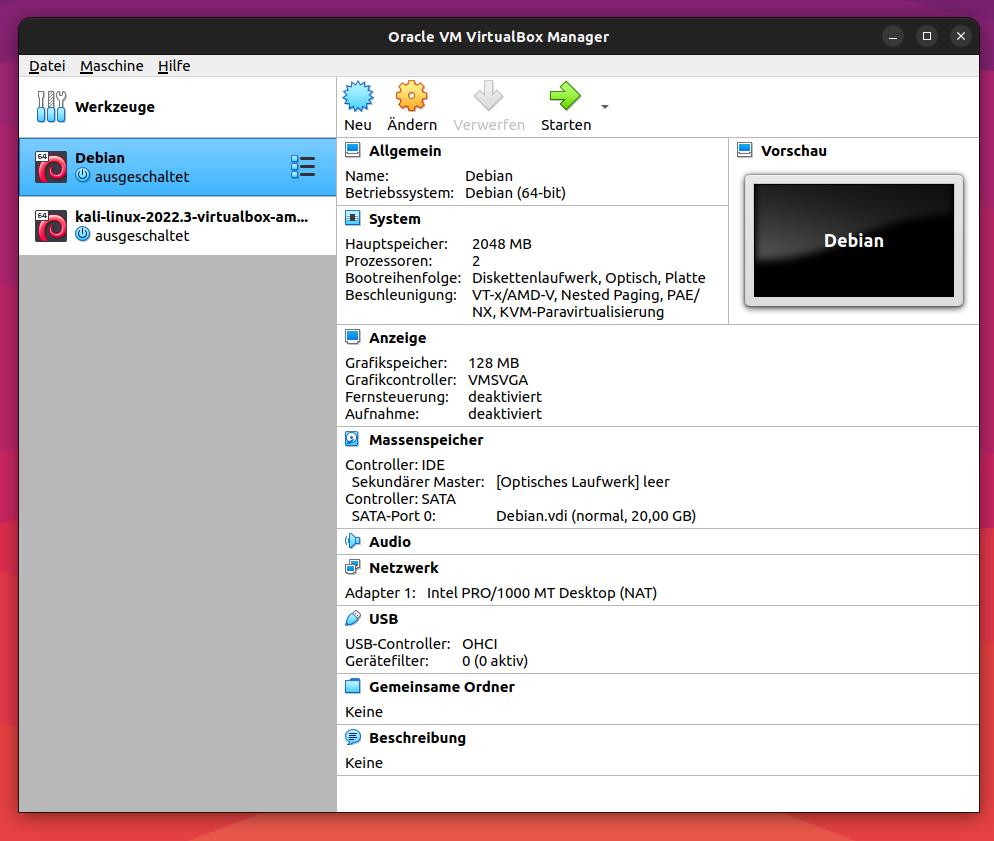Click the Vorschau header label
This screenshot has height=841, width=994.
[x=794, y=151]
